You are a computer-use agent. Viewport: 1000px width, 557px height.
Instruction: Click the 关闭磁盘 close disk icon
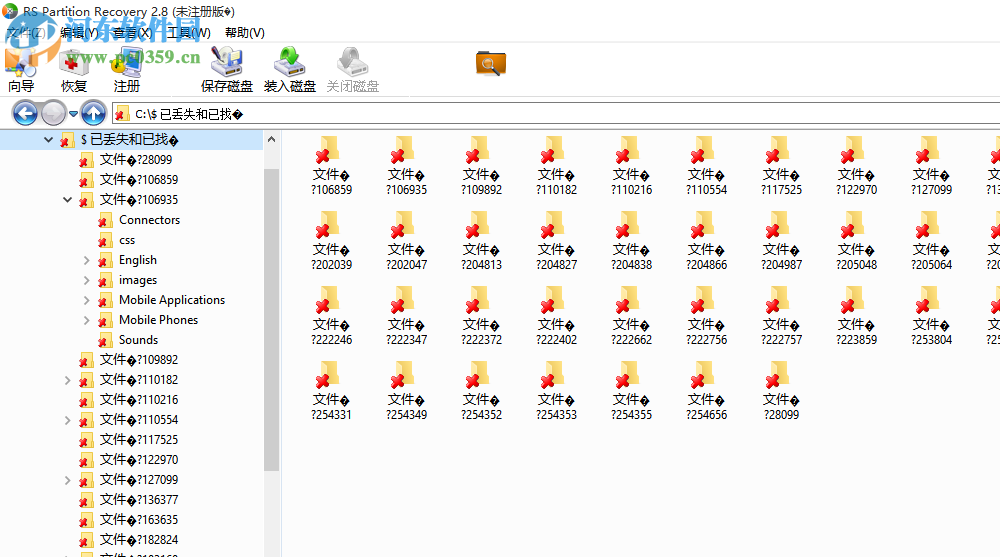[x=353, y=69]
